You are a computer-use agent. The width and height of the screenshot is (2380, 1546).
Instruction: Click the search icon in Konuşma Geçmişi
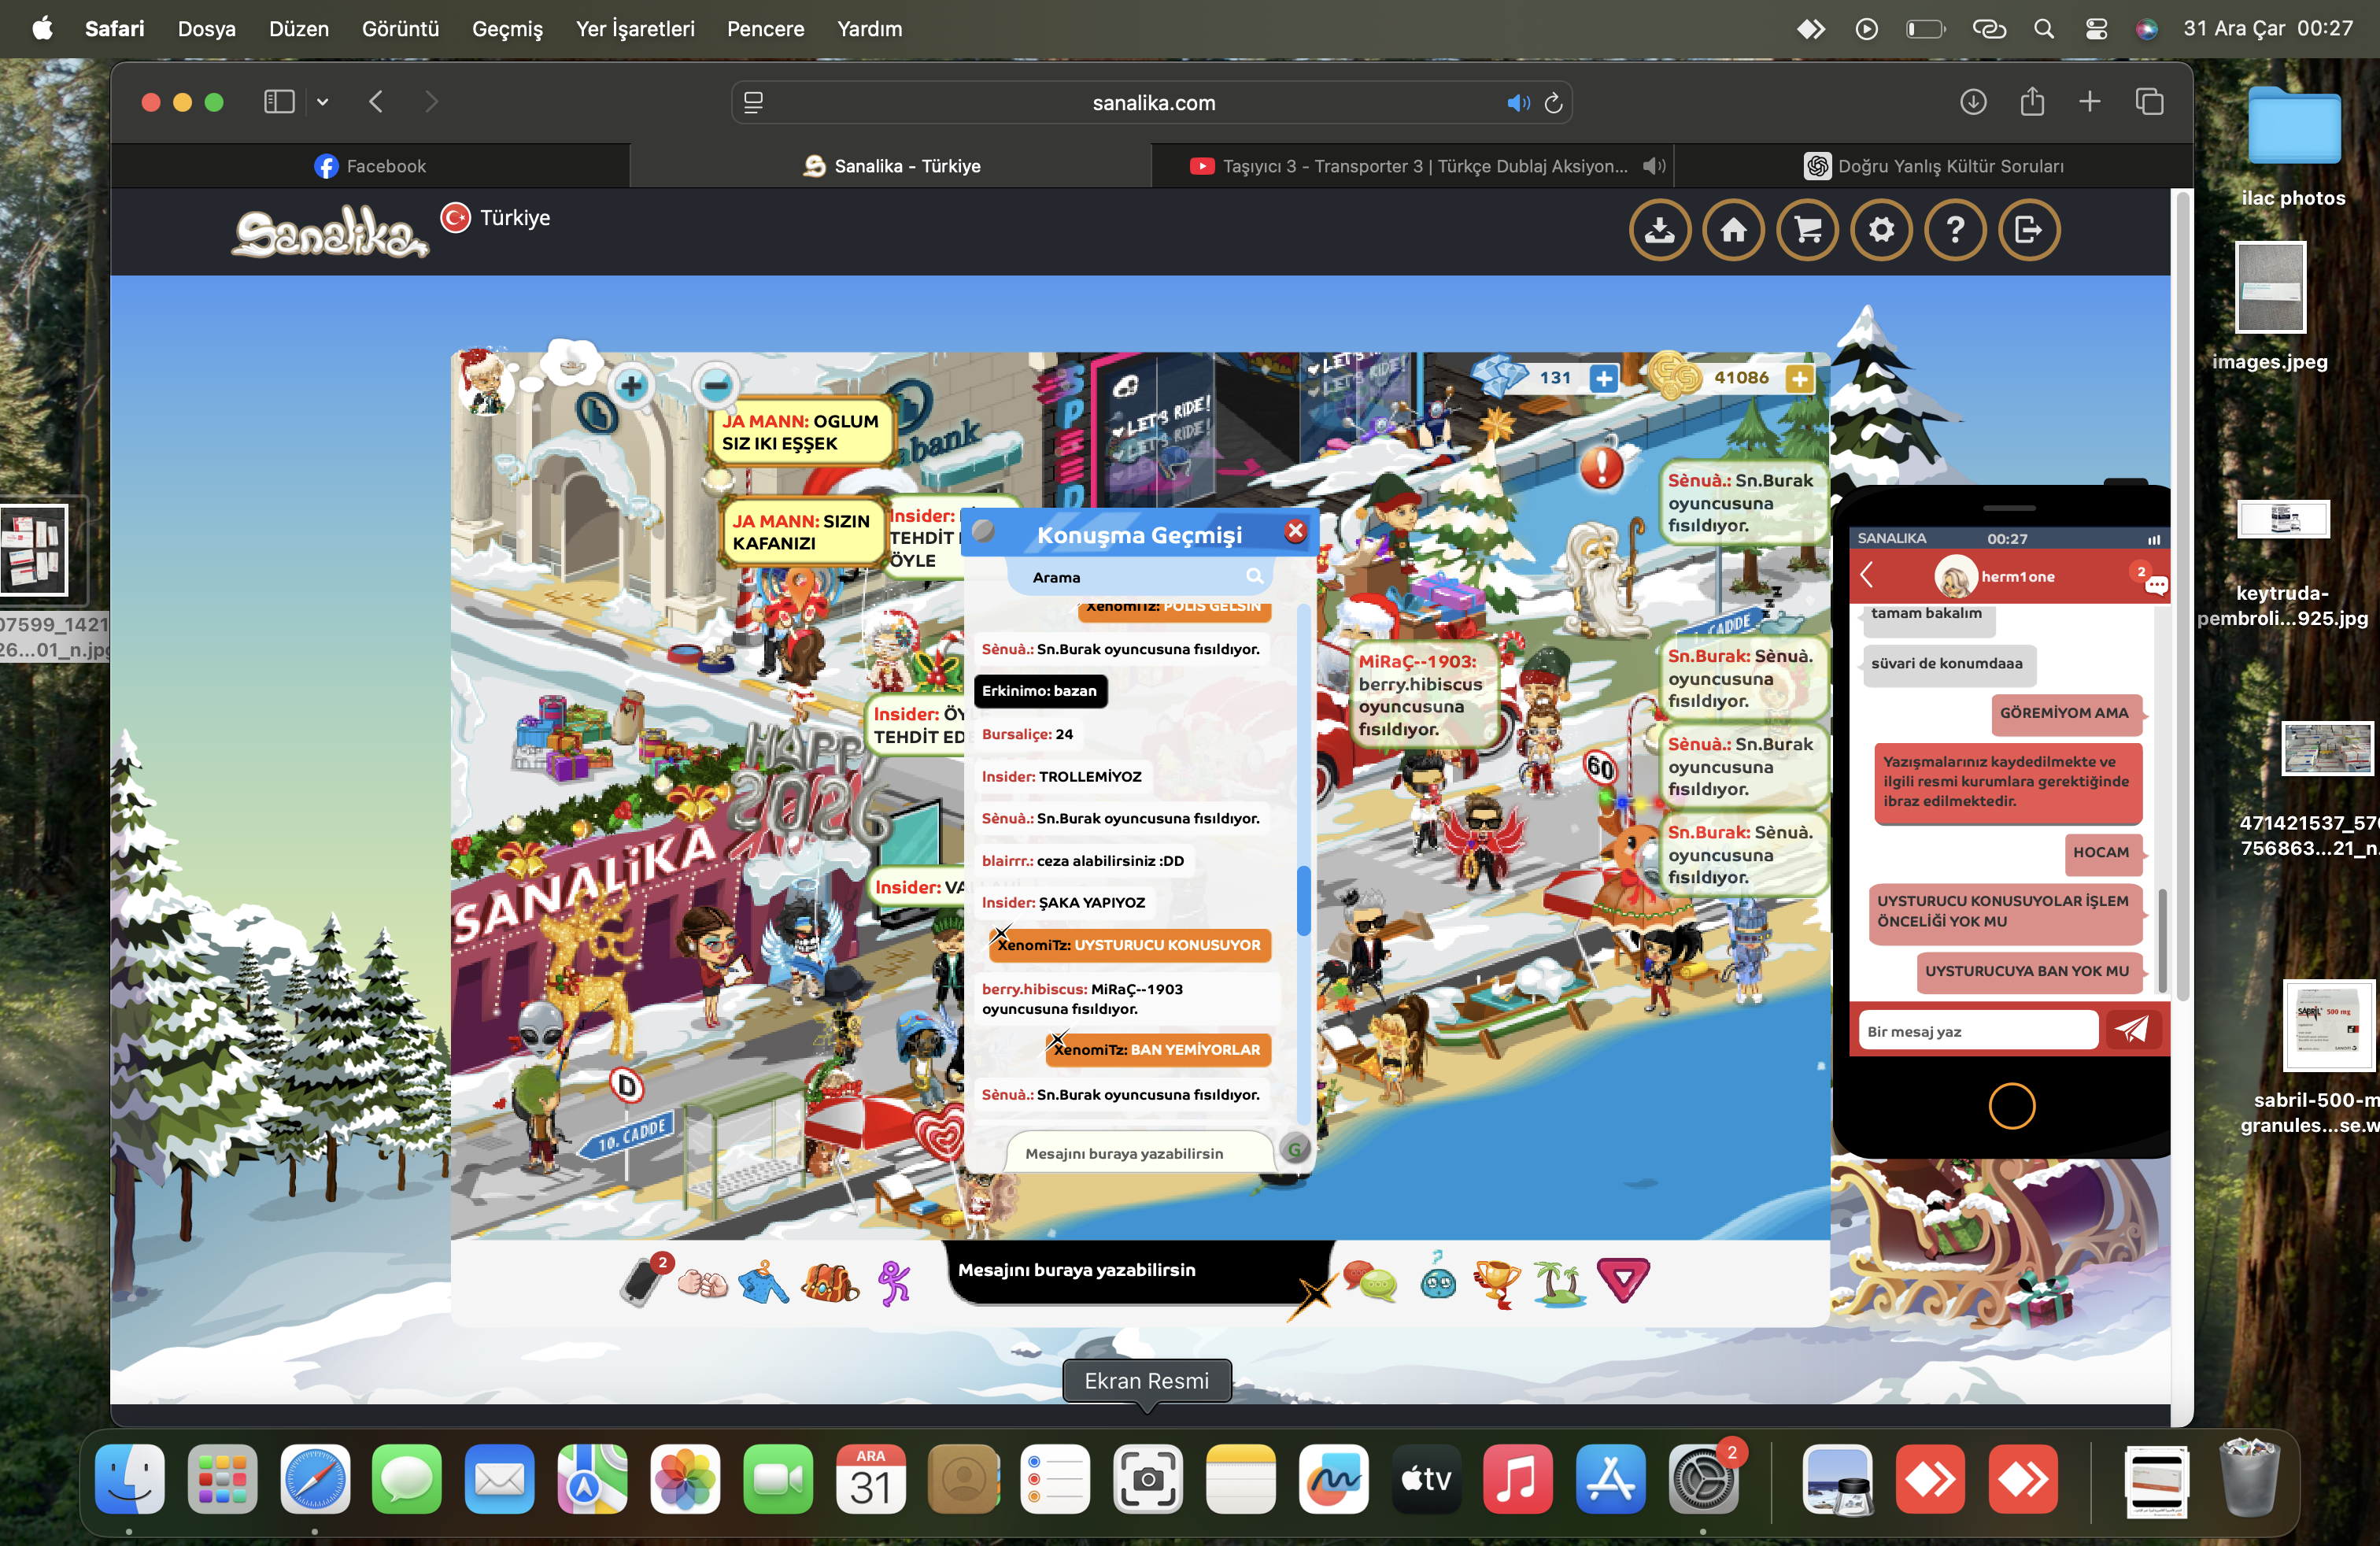coord(1255,577)
